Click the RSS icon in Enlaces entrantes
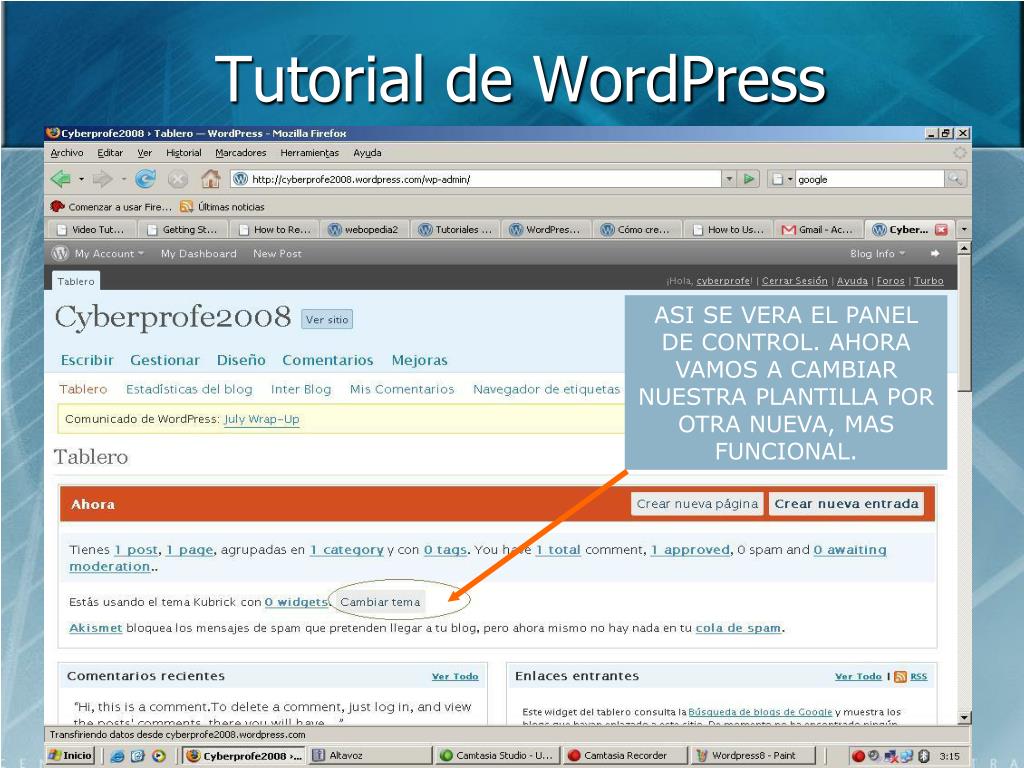 click(x=900, y=677)
